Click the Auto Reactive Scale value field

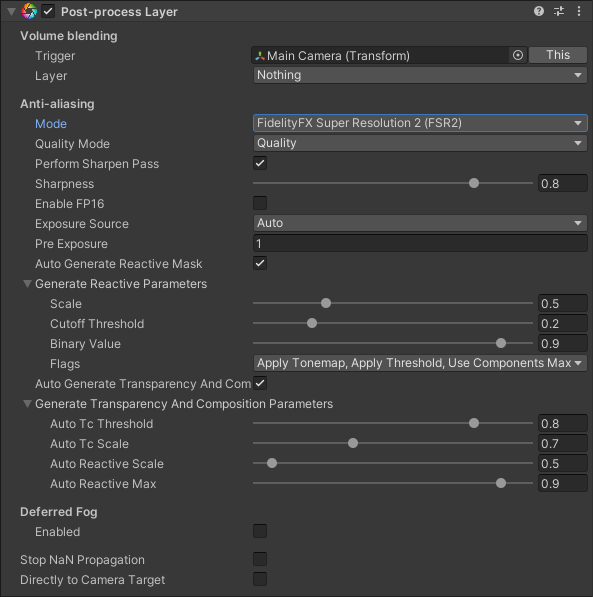tap(563, 463)
